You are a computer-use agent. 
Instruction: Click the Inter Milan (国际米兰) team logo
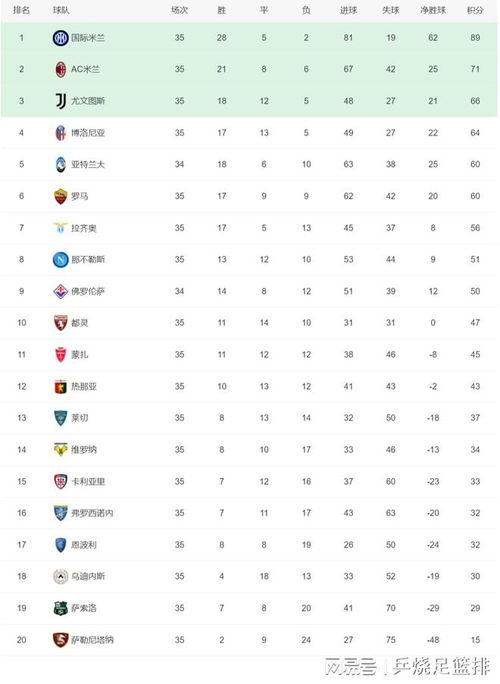tap(60, 38)
